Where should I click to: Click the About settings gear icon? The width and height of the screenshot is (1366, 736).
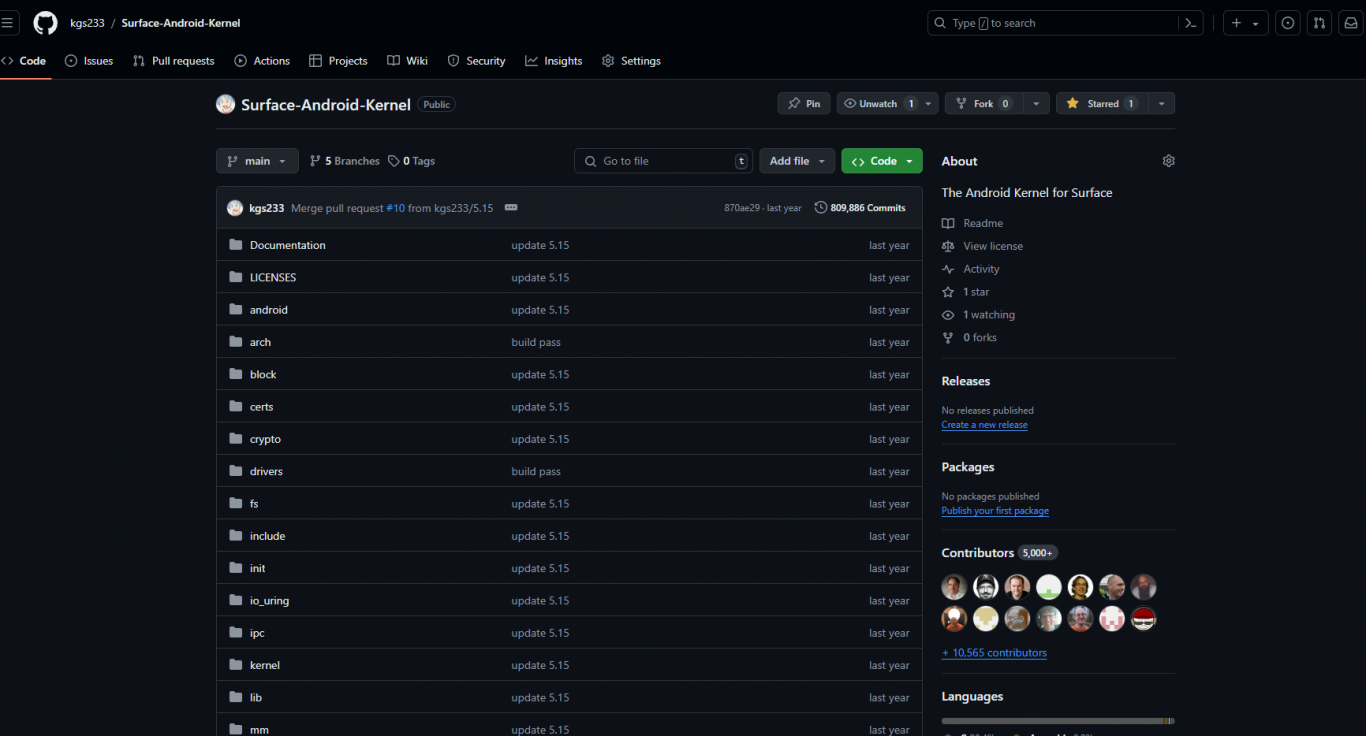(1168, 161)
